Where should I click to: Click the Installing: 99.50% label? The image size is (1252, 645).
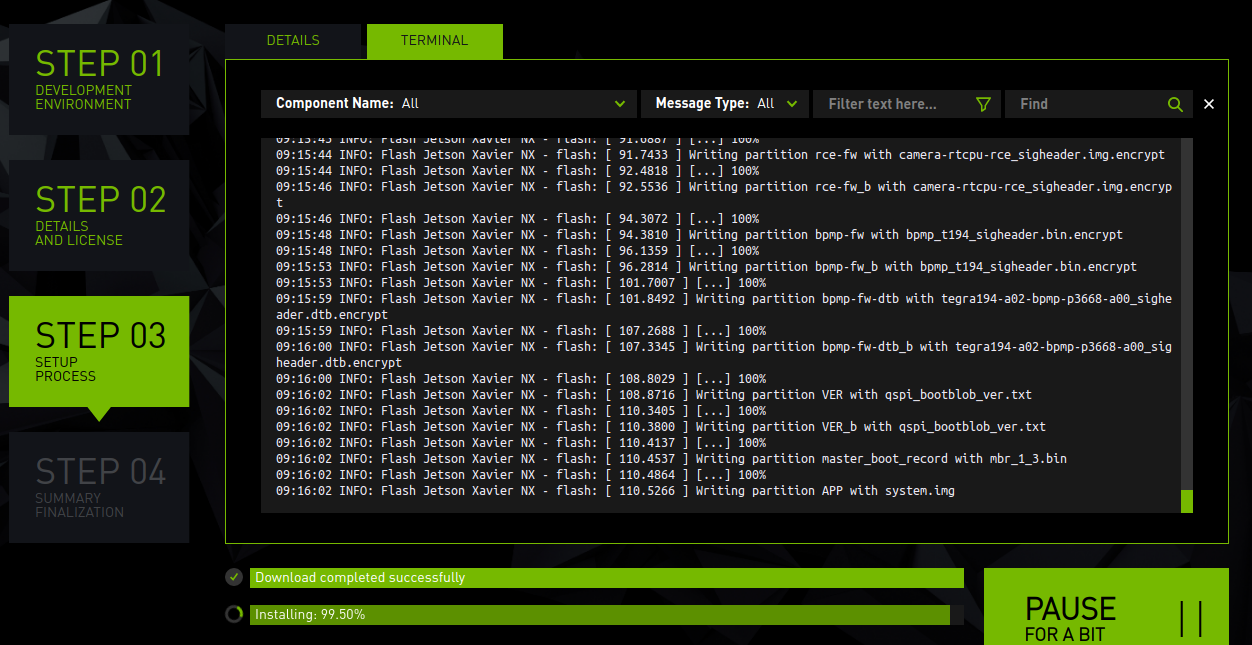310,614
